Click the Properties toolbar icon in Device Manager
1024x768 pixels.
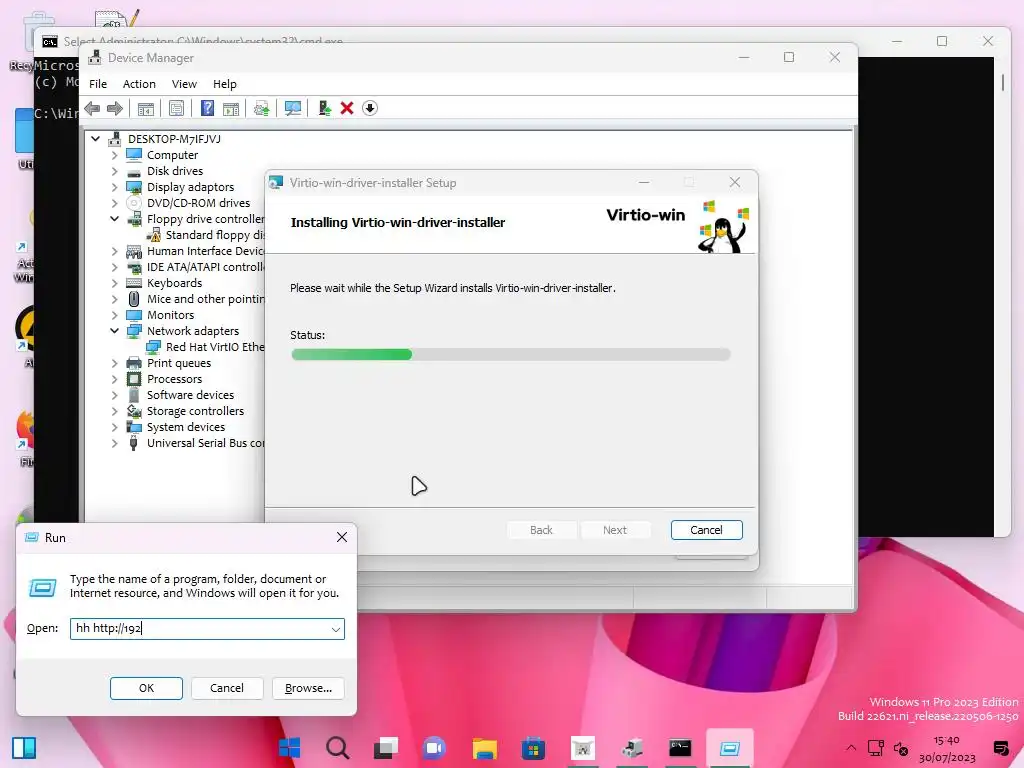coord(176,108)
